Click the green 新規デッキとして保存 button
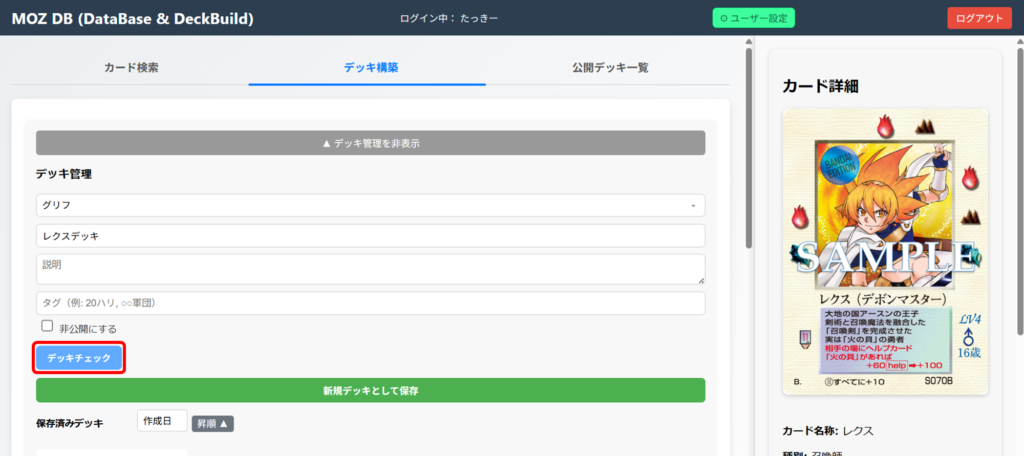The height and width of the screenshot is (456, 1024). click(x=370, y=390)
